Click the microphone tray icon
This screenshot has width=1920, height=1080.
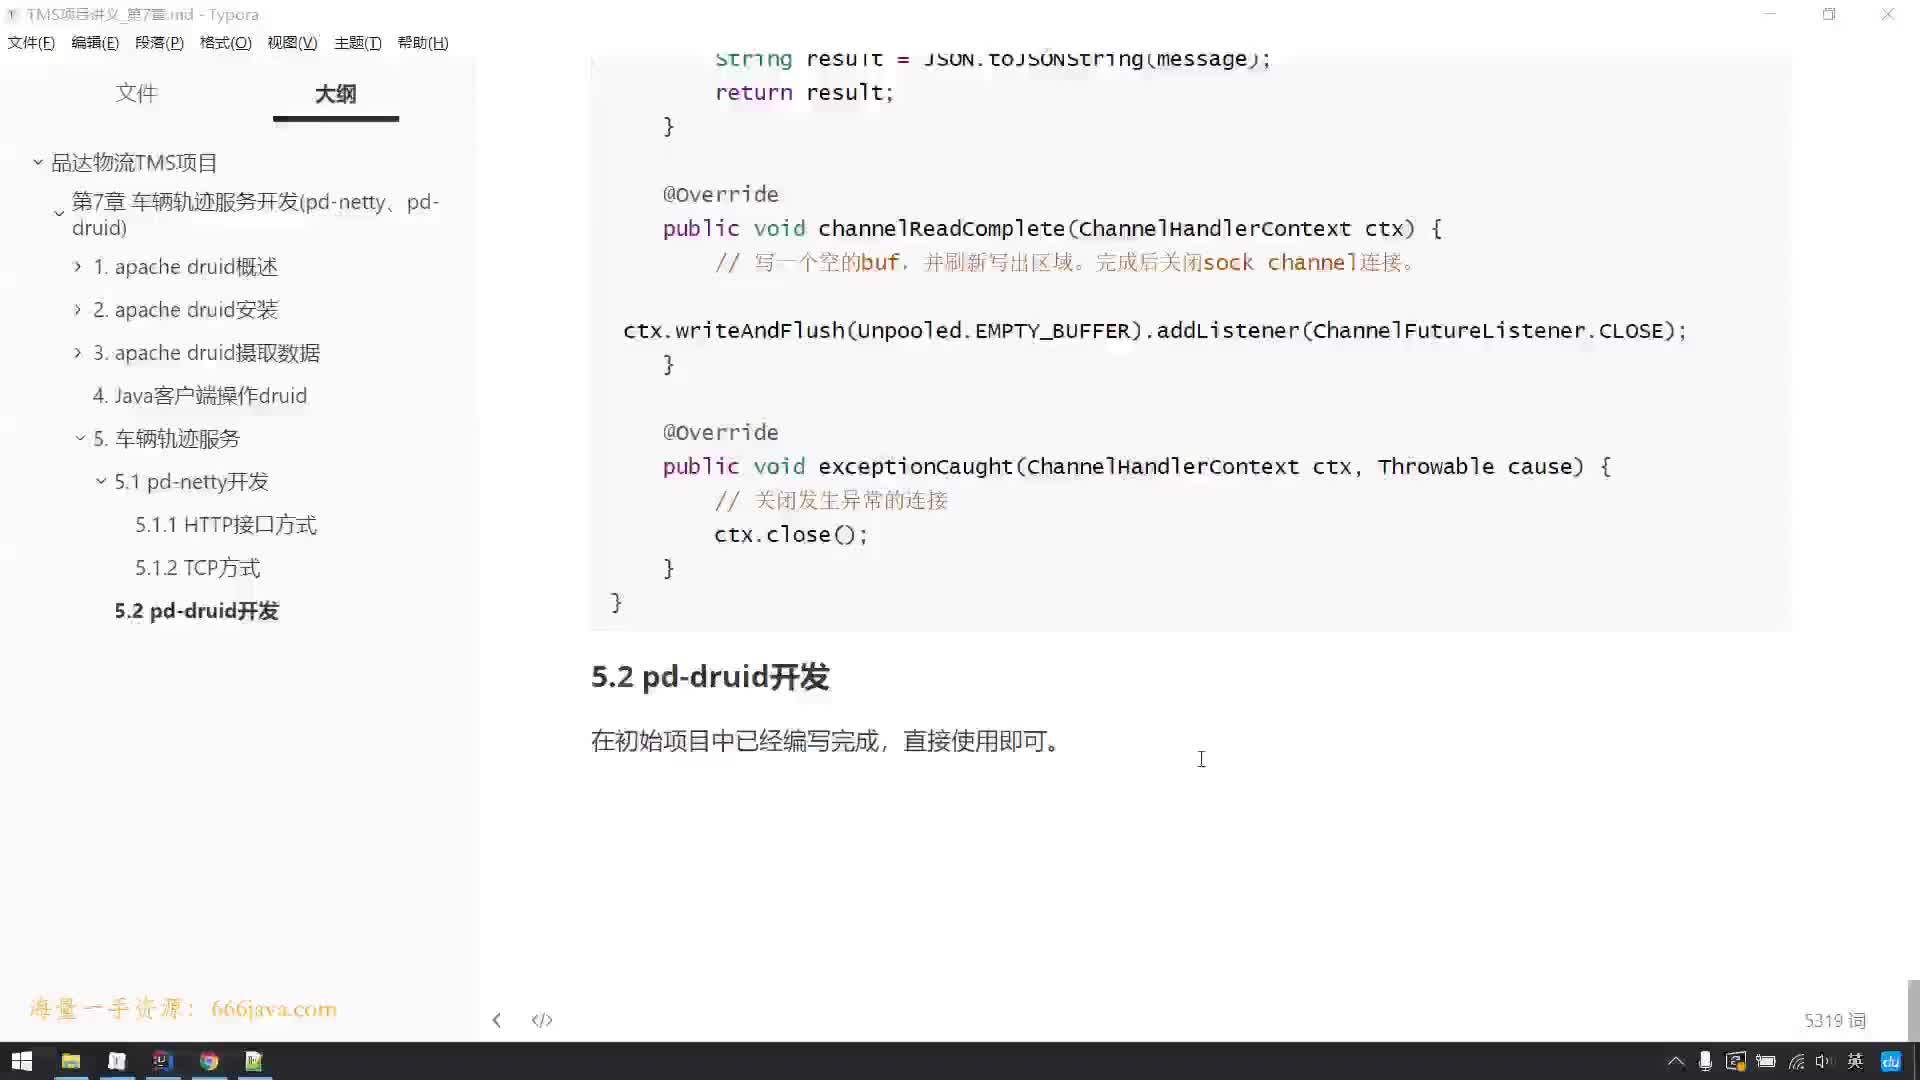[x=1705, y=1061]
